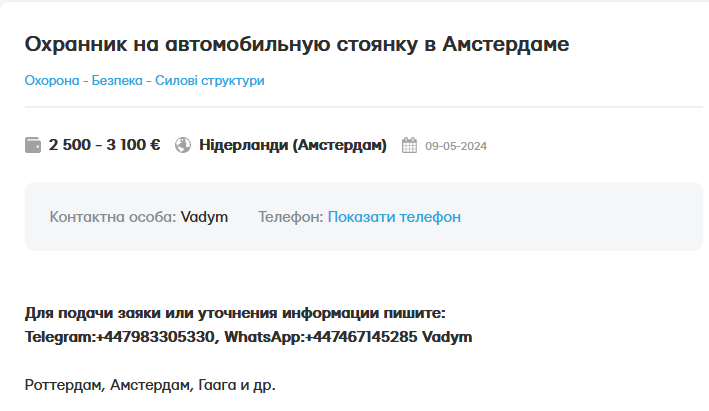
Task: Click the Telegram number +447983305330
Action: click(155, 337)
